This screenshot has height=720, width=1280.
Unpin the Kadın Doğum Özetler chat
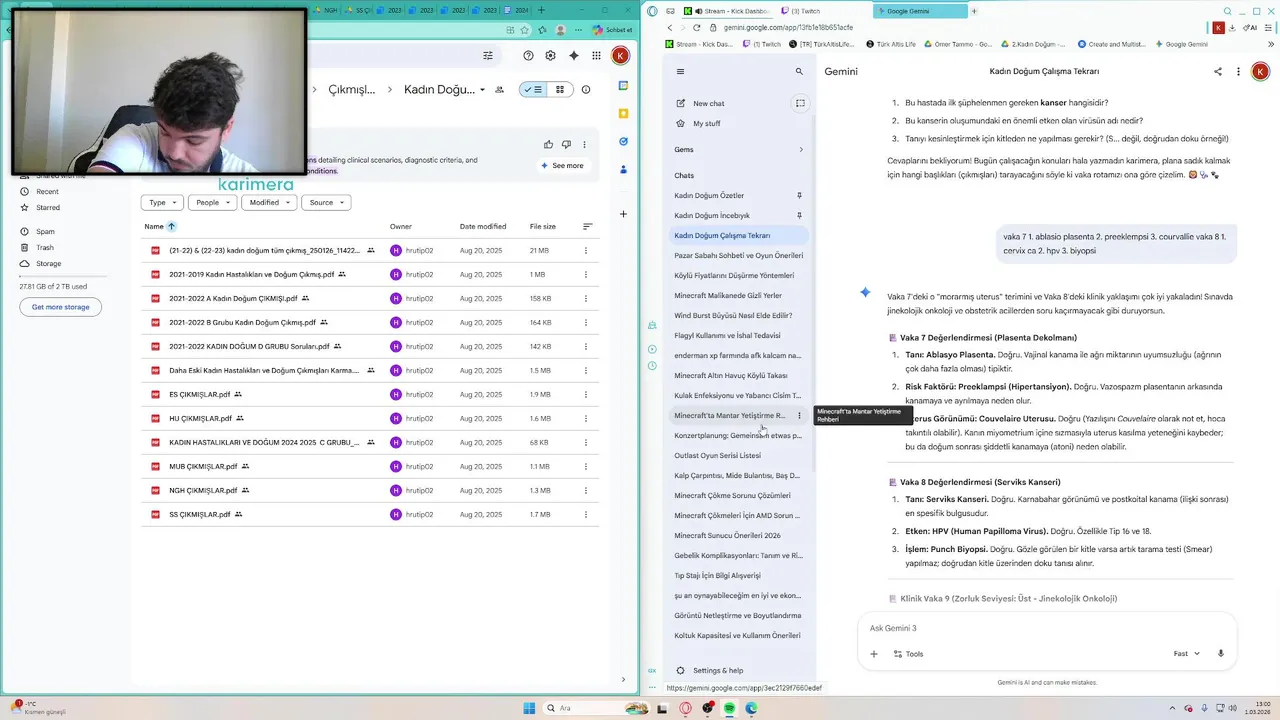pos(799,196)
